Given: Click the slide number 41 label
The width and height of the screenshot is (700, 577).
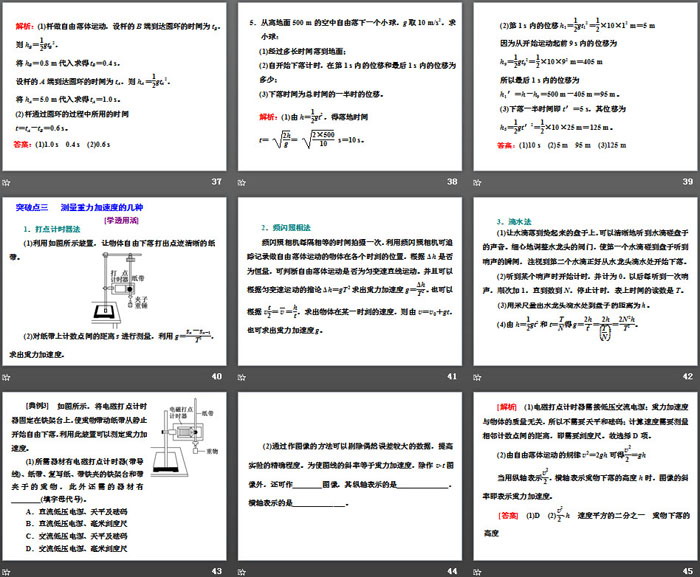Looking at the screenshot, I should pos(451,376).
